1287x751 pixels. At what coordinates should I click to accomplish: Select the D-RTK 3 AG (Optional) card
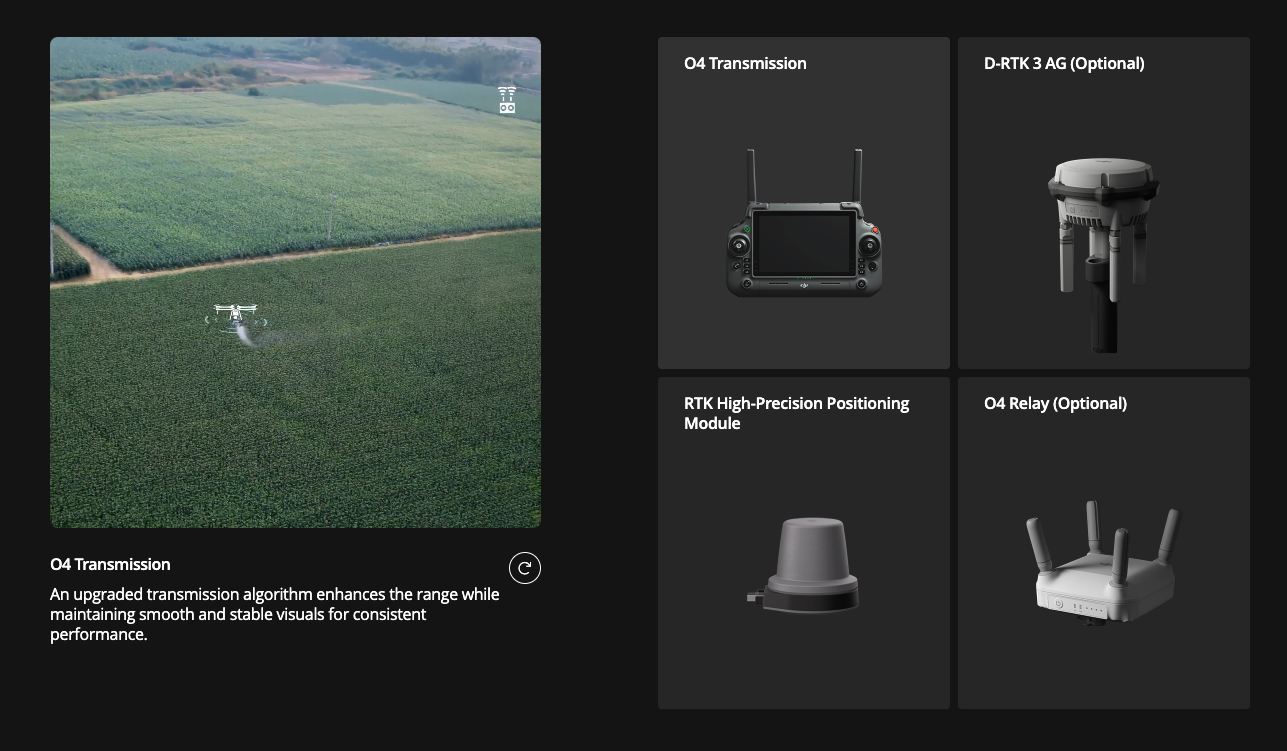coord(1104,203)
